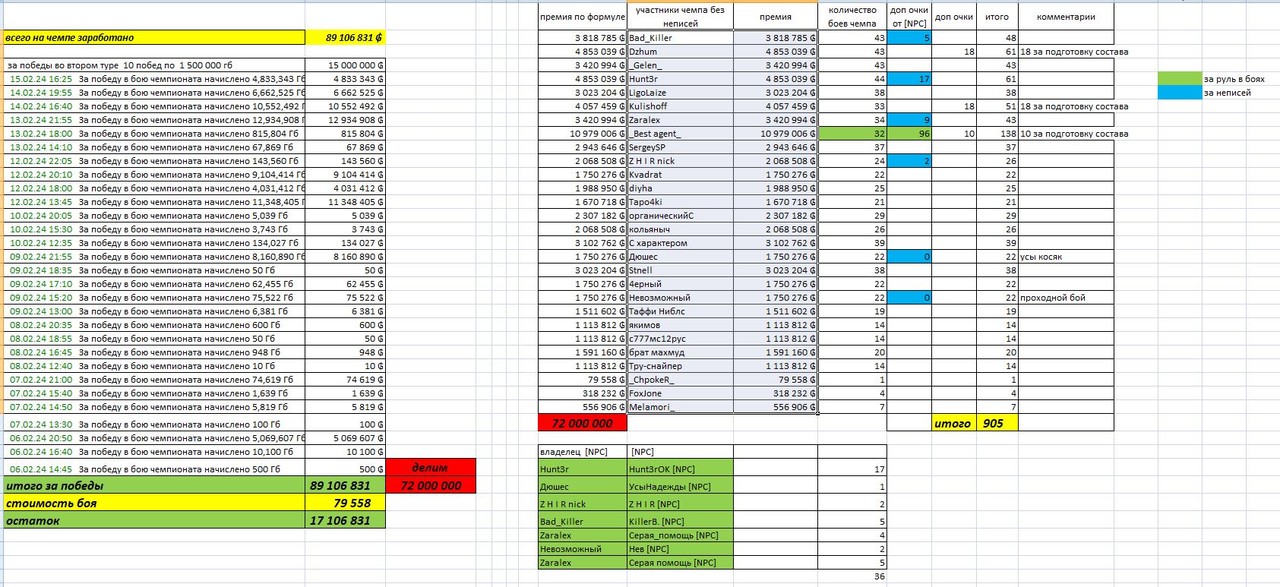The height and width of the screenshot is (587, 1280).
Task: Click the 'Серая_помощь [NPC]' cell
Action: [x=679, y=535]
